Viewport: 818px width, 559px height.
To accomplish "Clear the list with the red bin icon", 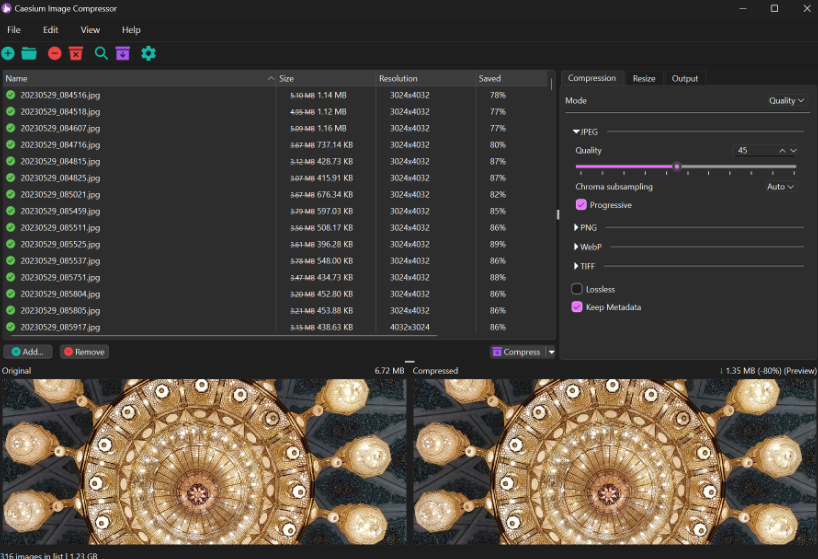I will click(x=76, y=53).
